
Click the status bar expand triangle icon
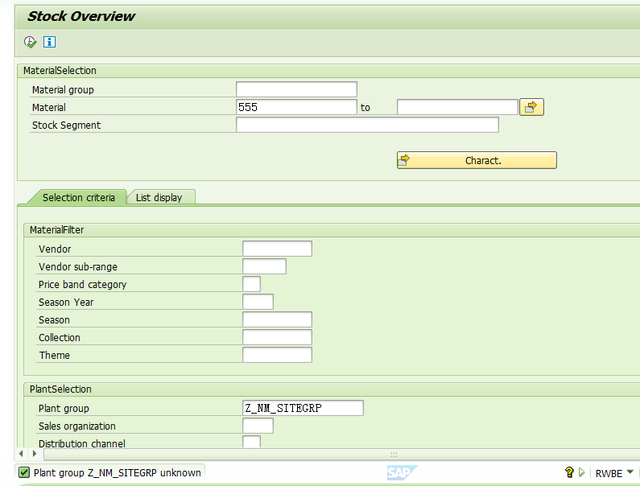click(x=582, y=473)
